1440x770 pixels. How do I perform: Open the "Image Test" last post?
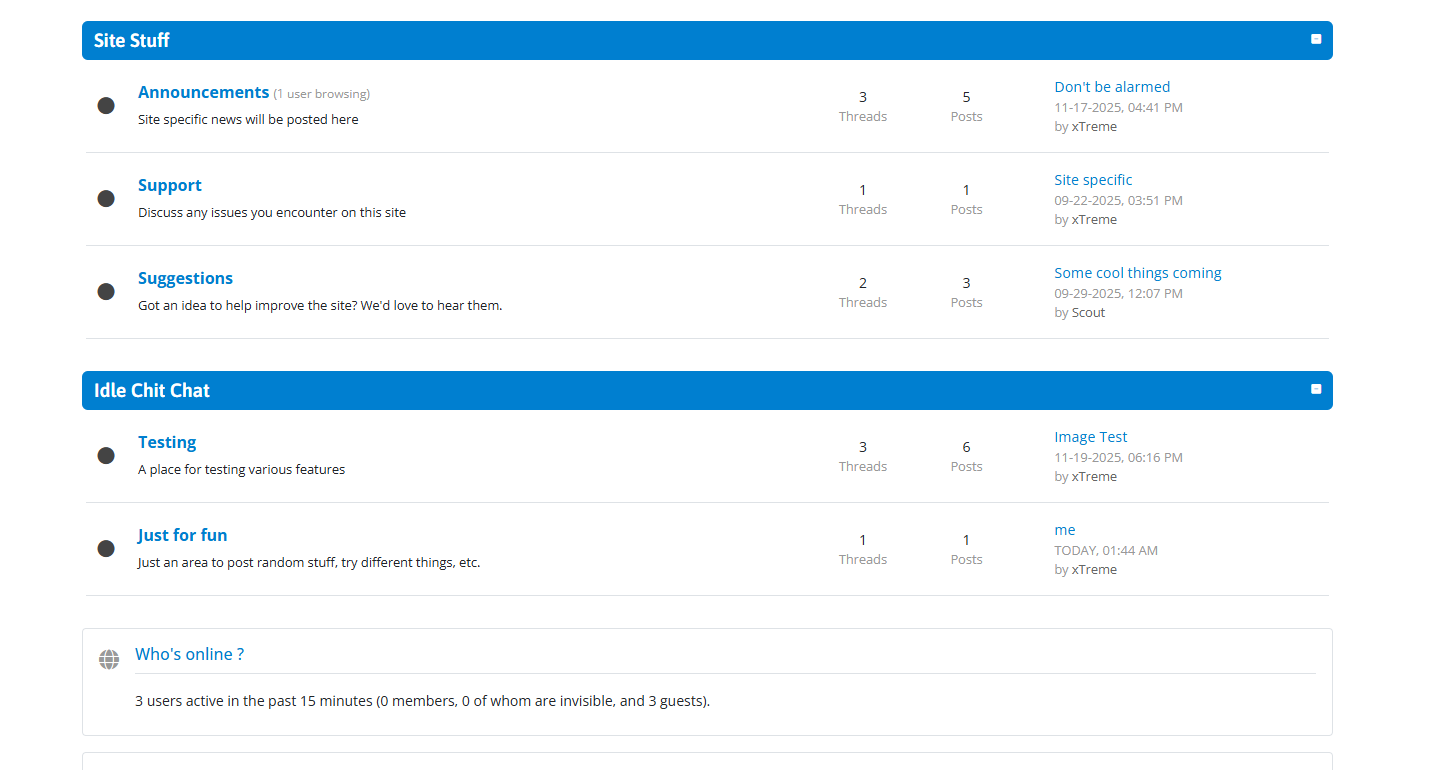point(1090,437)
